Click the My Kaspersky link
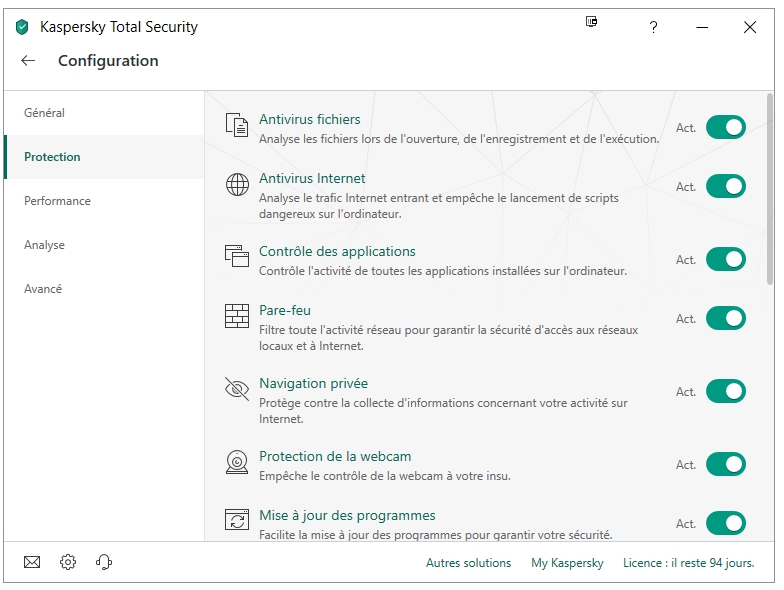 pyautogui.click(x=567, y=563)
